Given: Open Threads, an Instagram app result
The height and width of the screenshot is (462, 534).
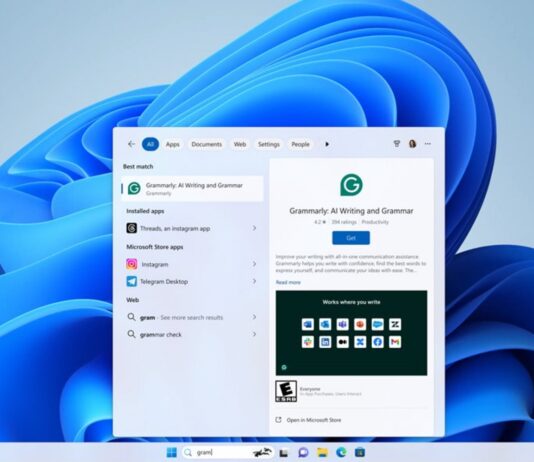Looking at the screenshot, I should tap(192, 228).
